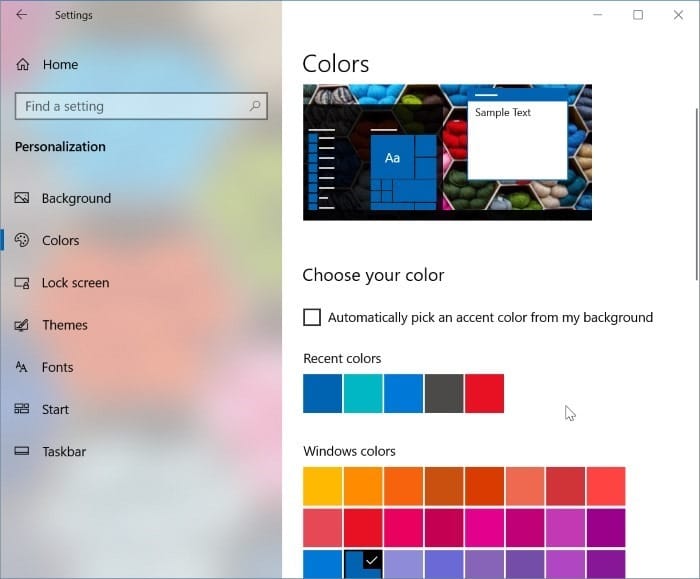The height and width of the screenshot is (579, 700).
Task: Select last swatch in second Windows colors row
Action: tap(606, 528)
